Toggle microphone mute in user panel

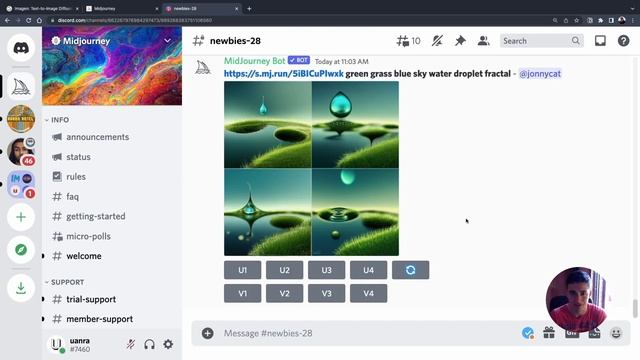coord(131,344)
